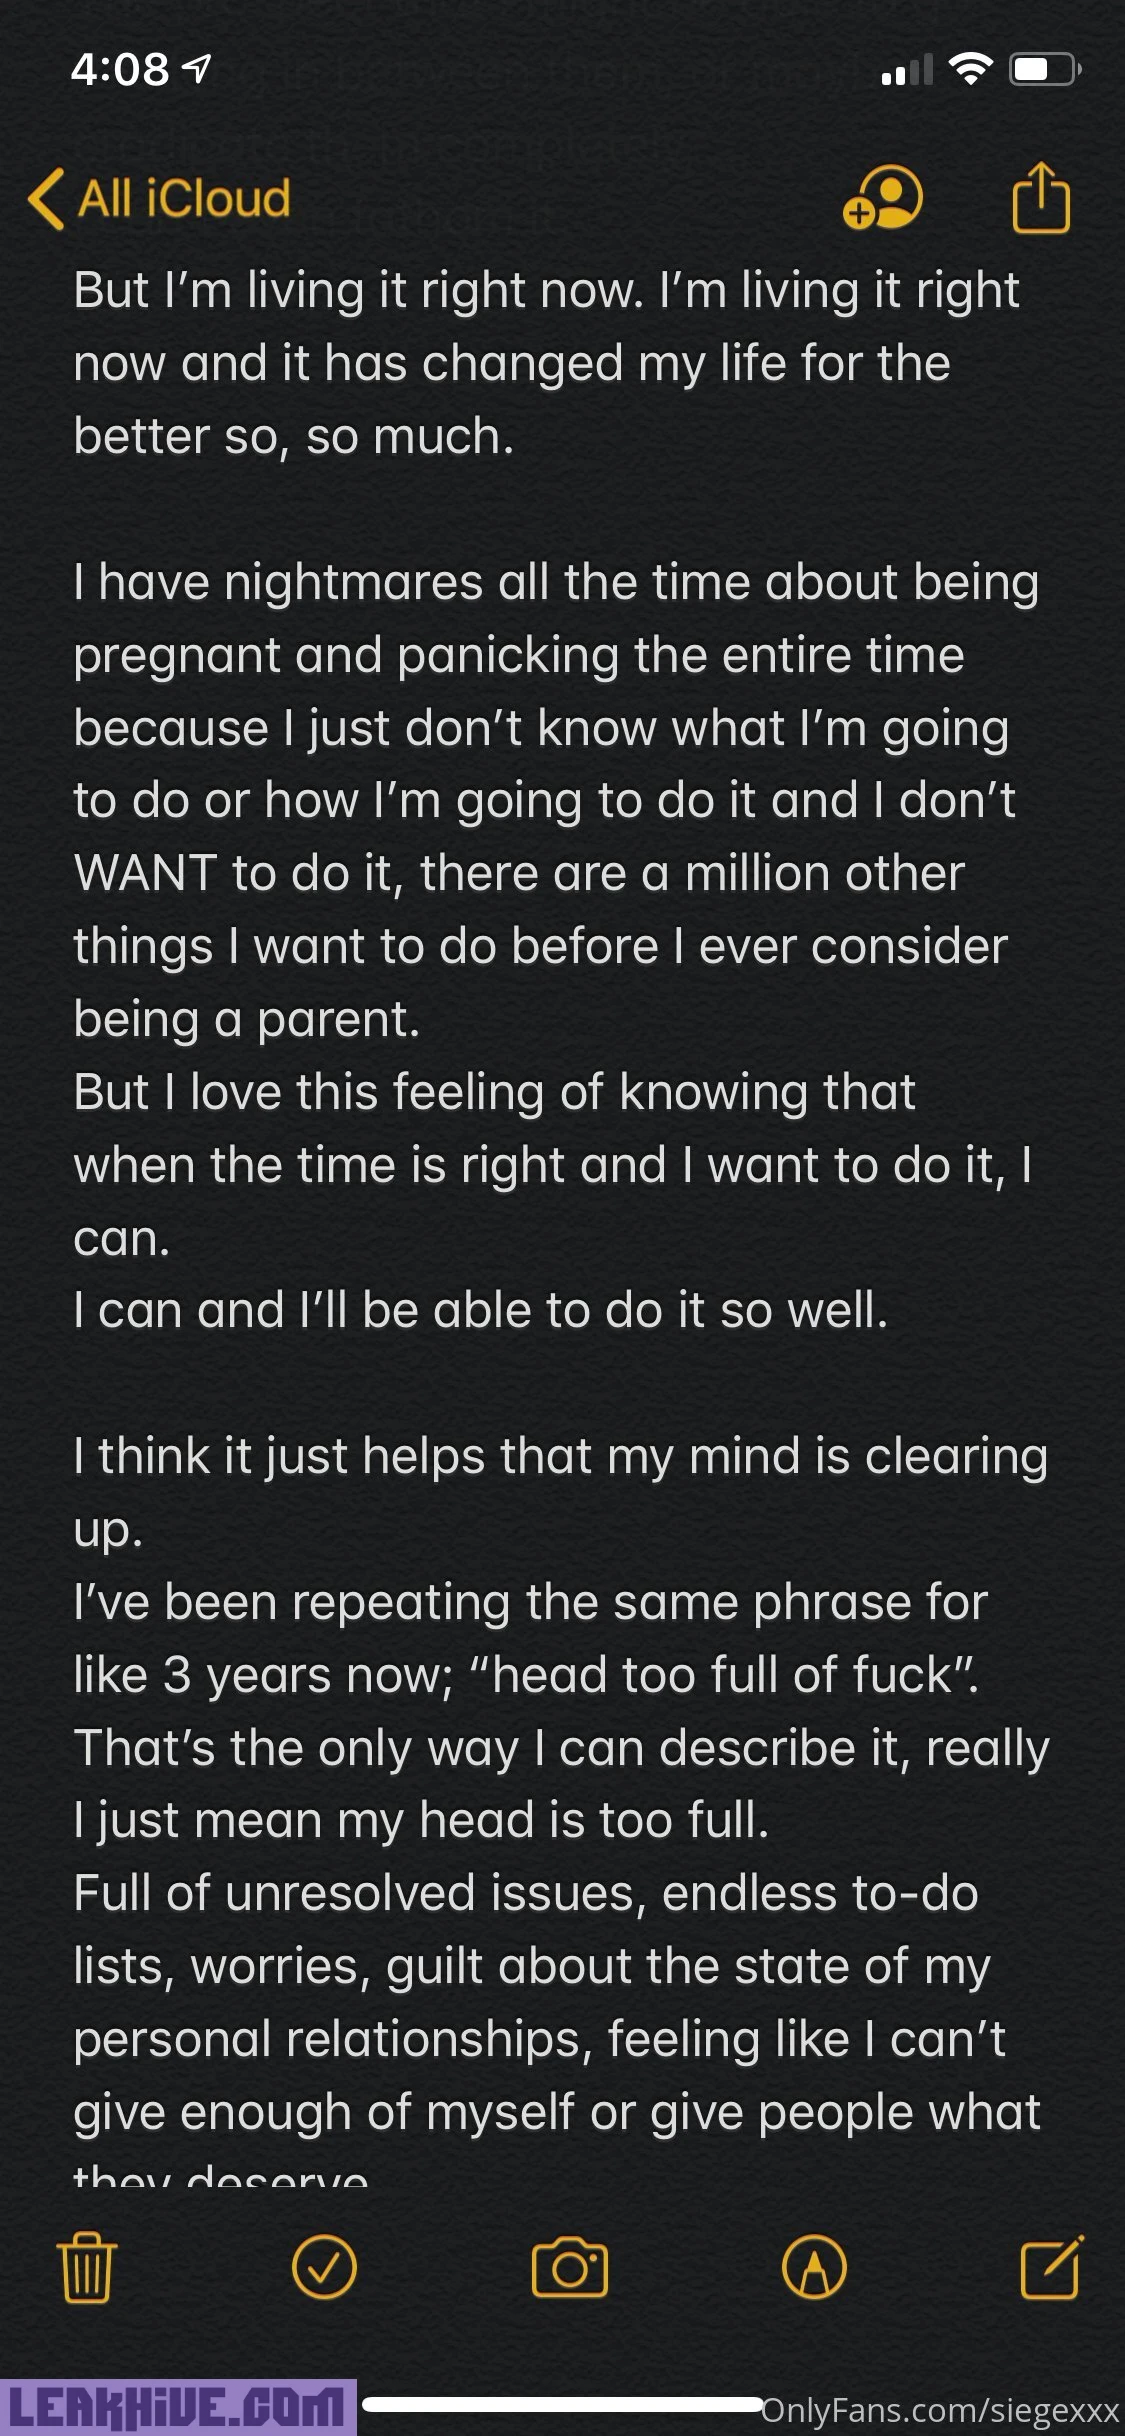Tap the iOS home indicator bar
This screenshot has width=1125, height=2436.
click(x=562, y=2404)
